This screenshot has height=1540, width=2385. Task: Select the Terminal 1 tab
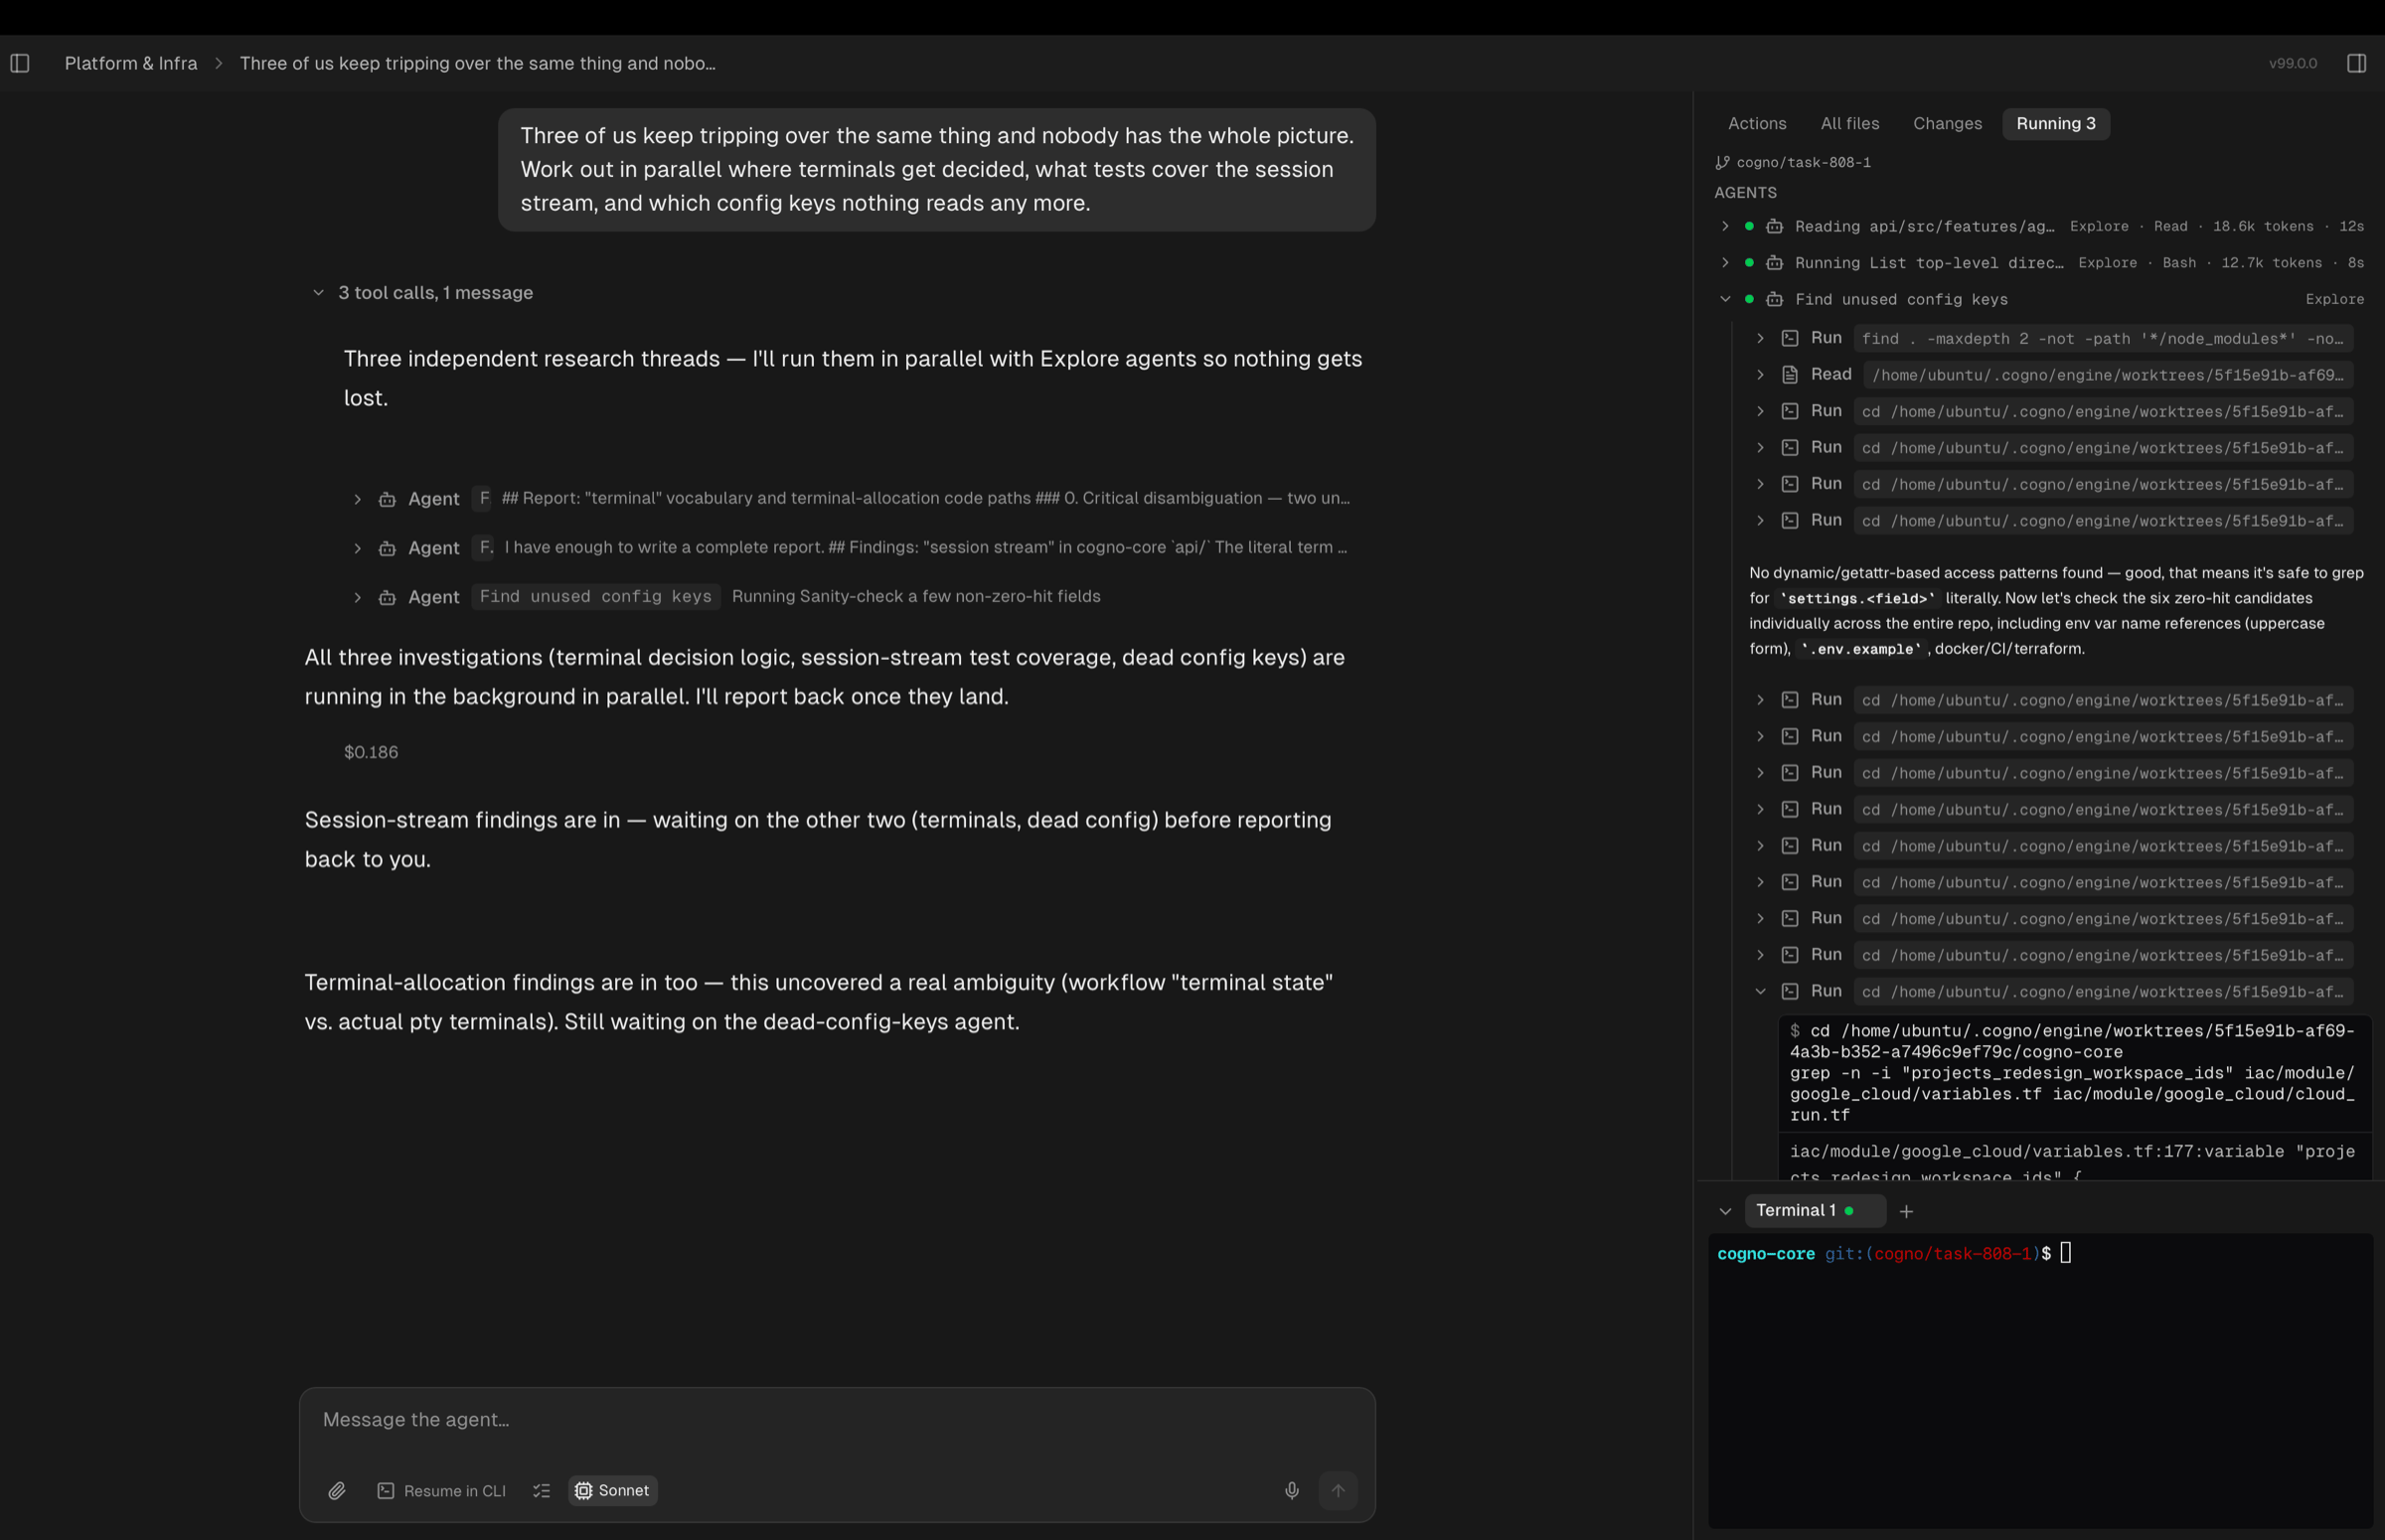pos(1814,1211)
